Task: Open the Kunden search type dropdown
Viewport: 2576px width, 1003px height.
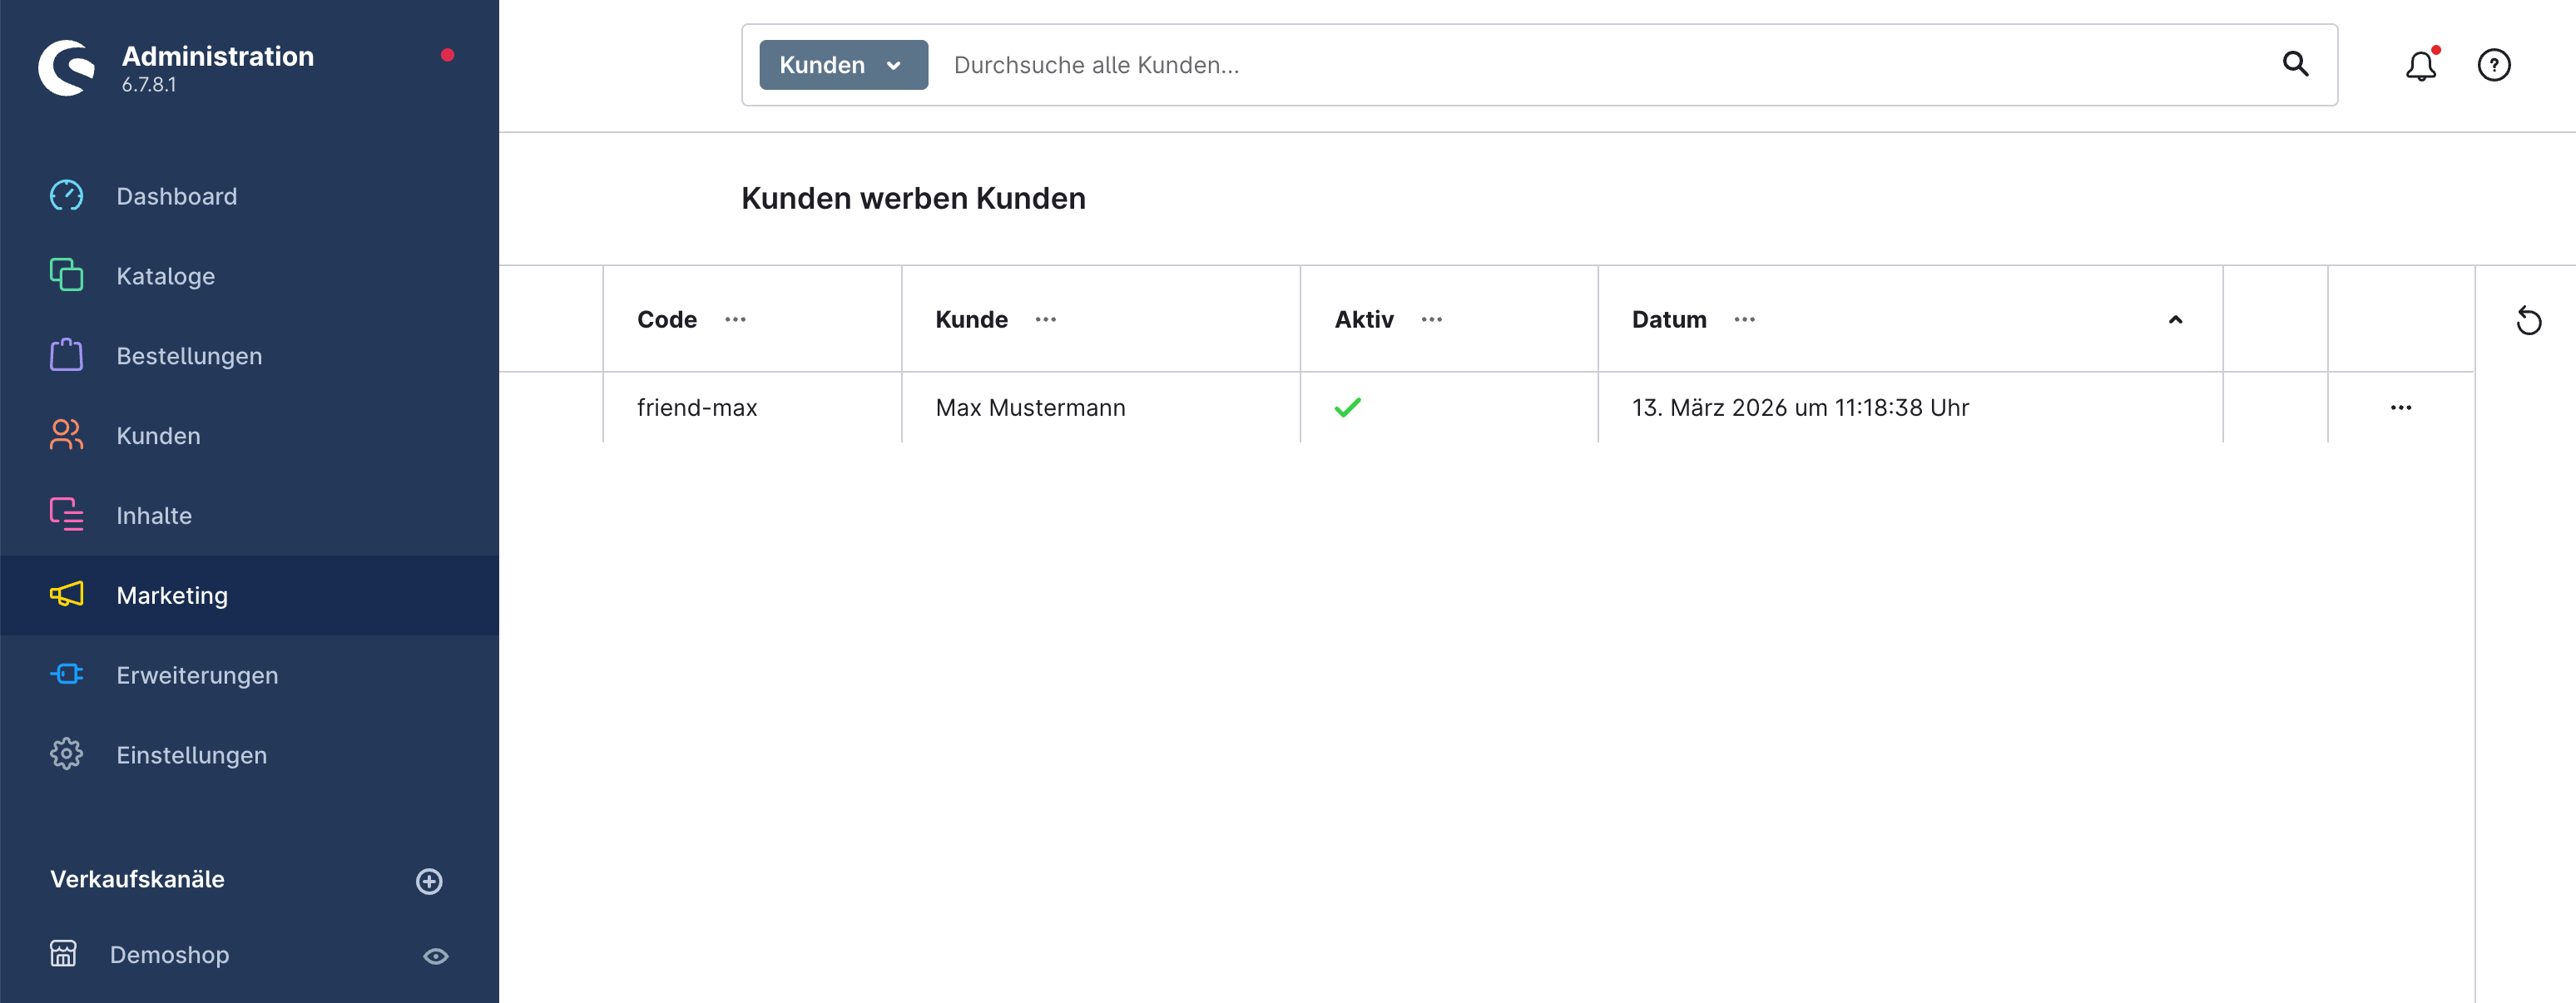Action: (842, 66)
